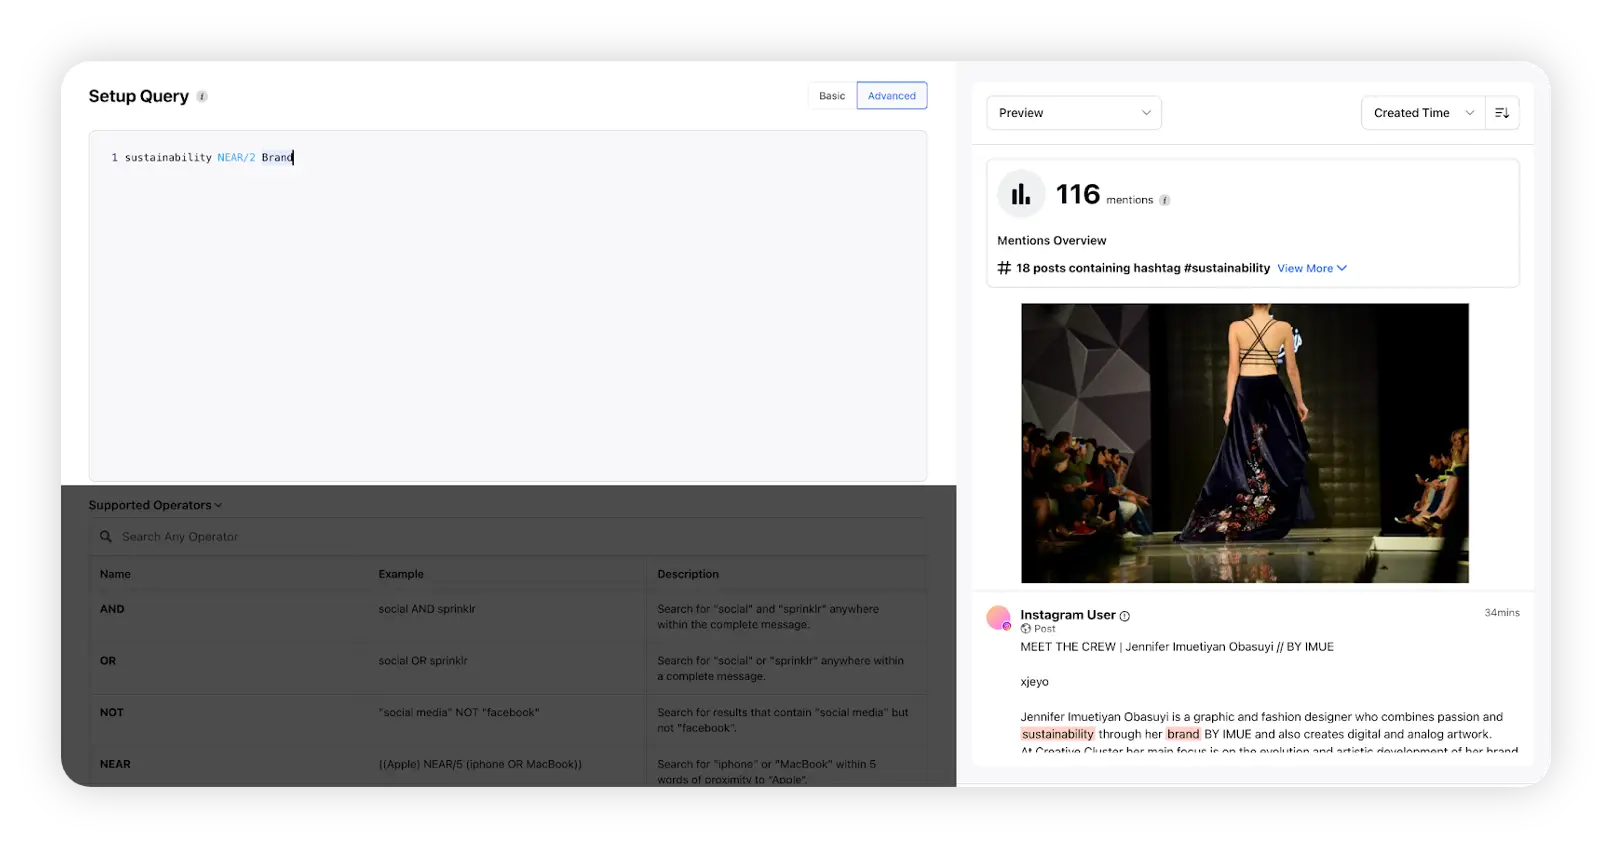The image size is (1612, 848).
Task: Click the '"social media" NOT "facebook"' example
Action: pos(459,713)
